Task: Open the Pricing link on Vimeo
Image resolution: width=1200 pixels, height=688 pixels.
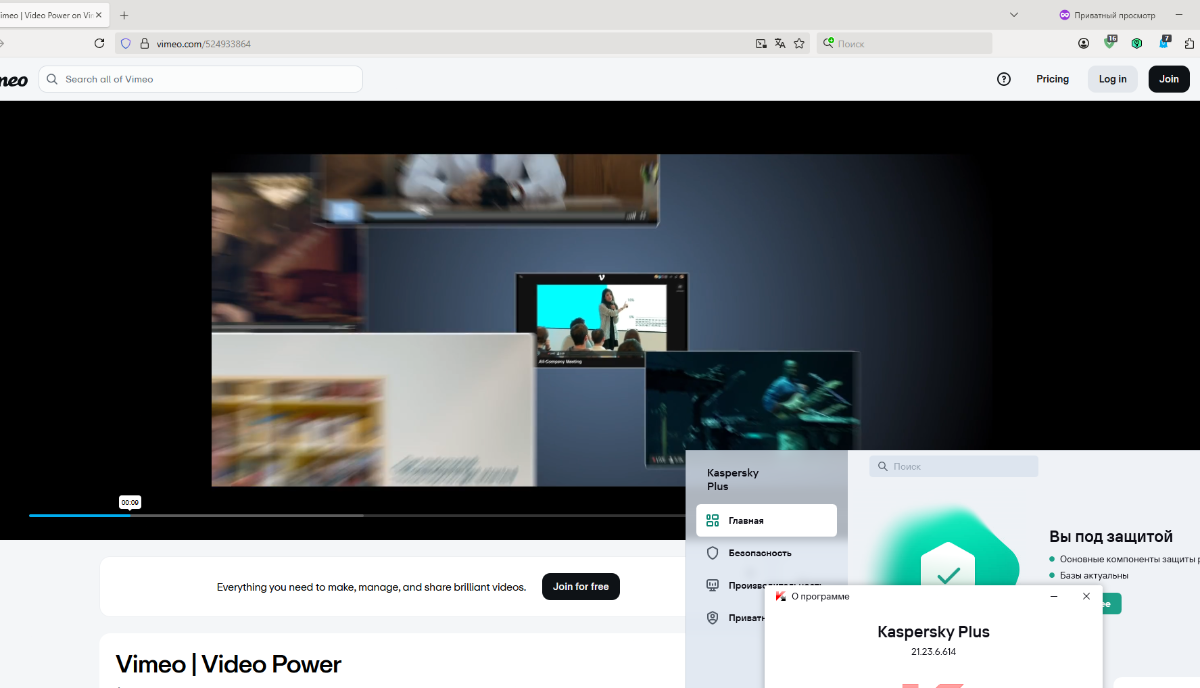Action: coord(1052,79)
